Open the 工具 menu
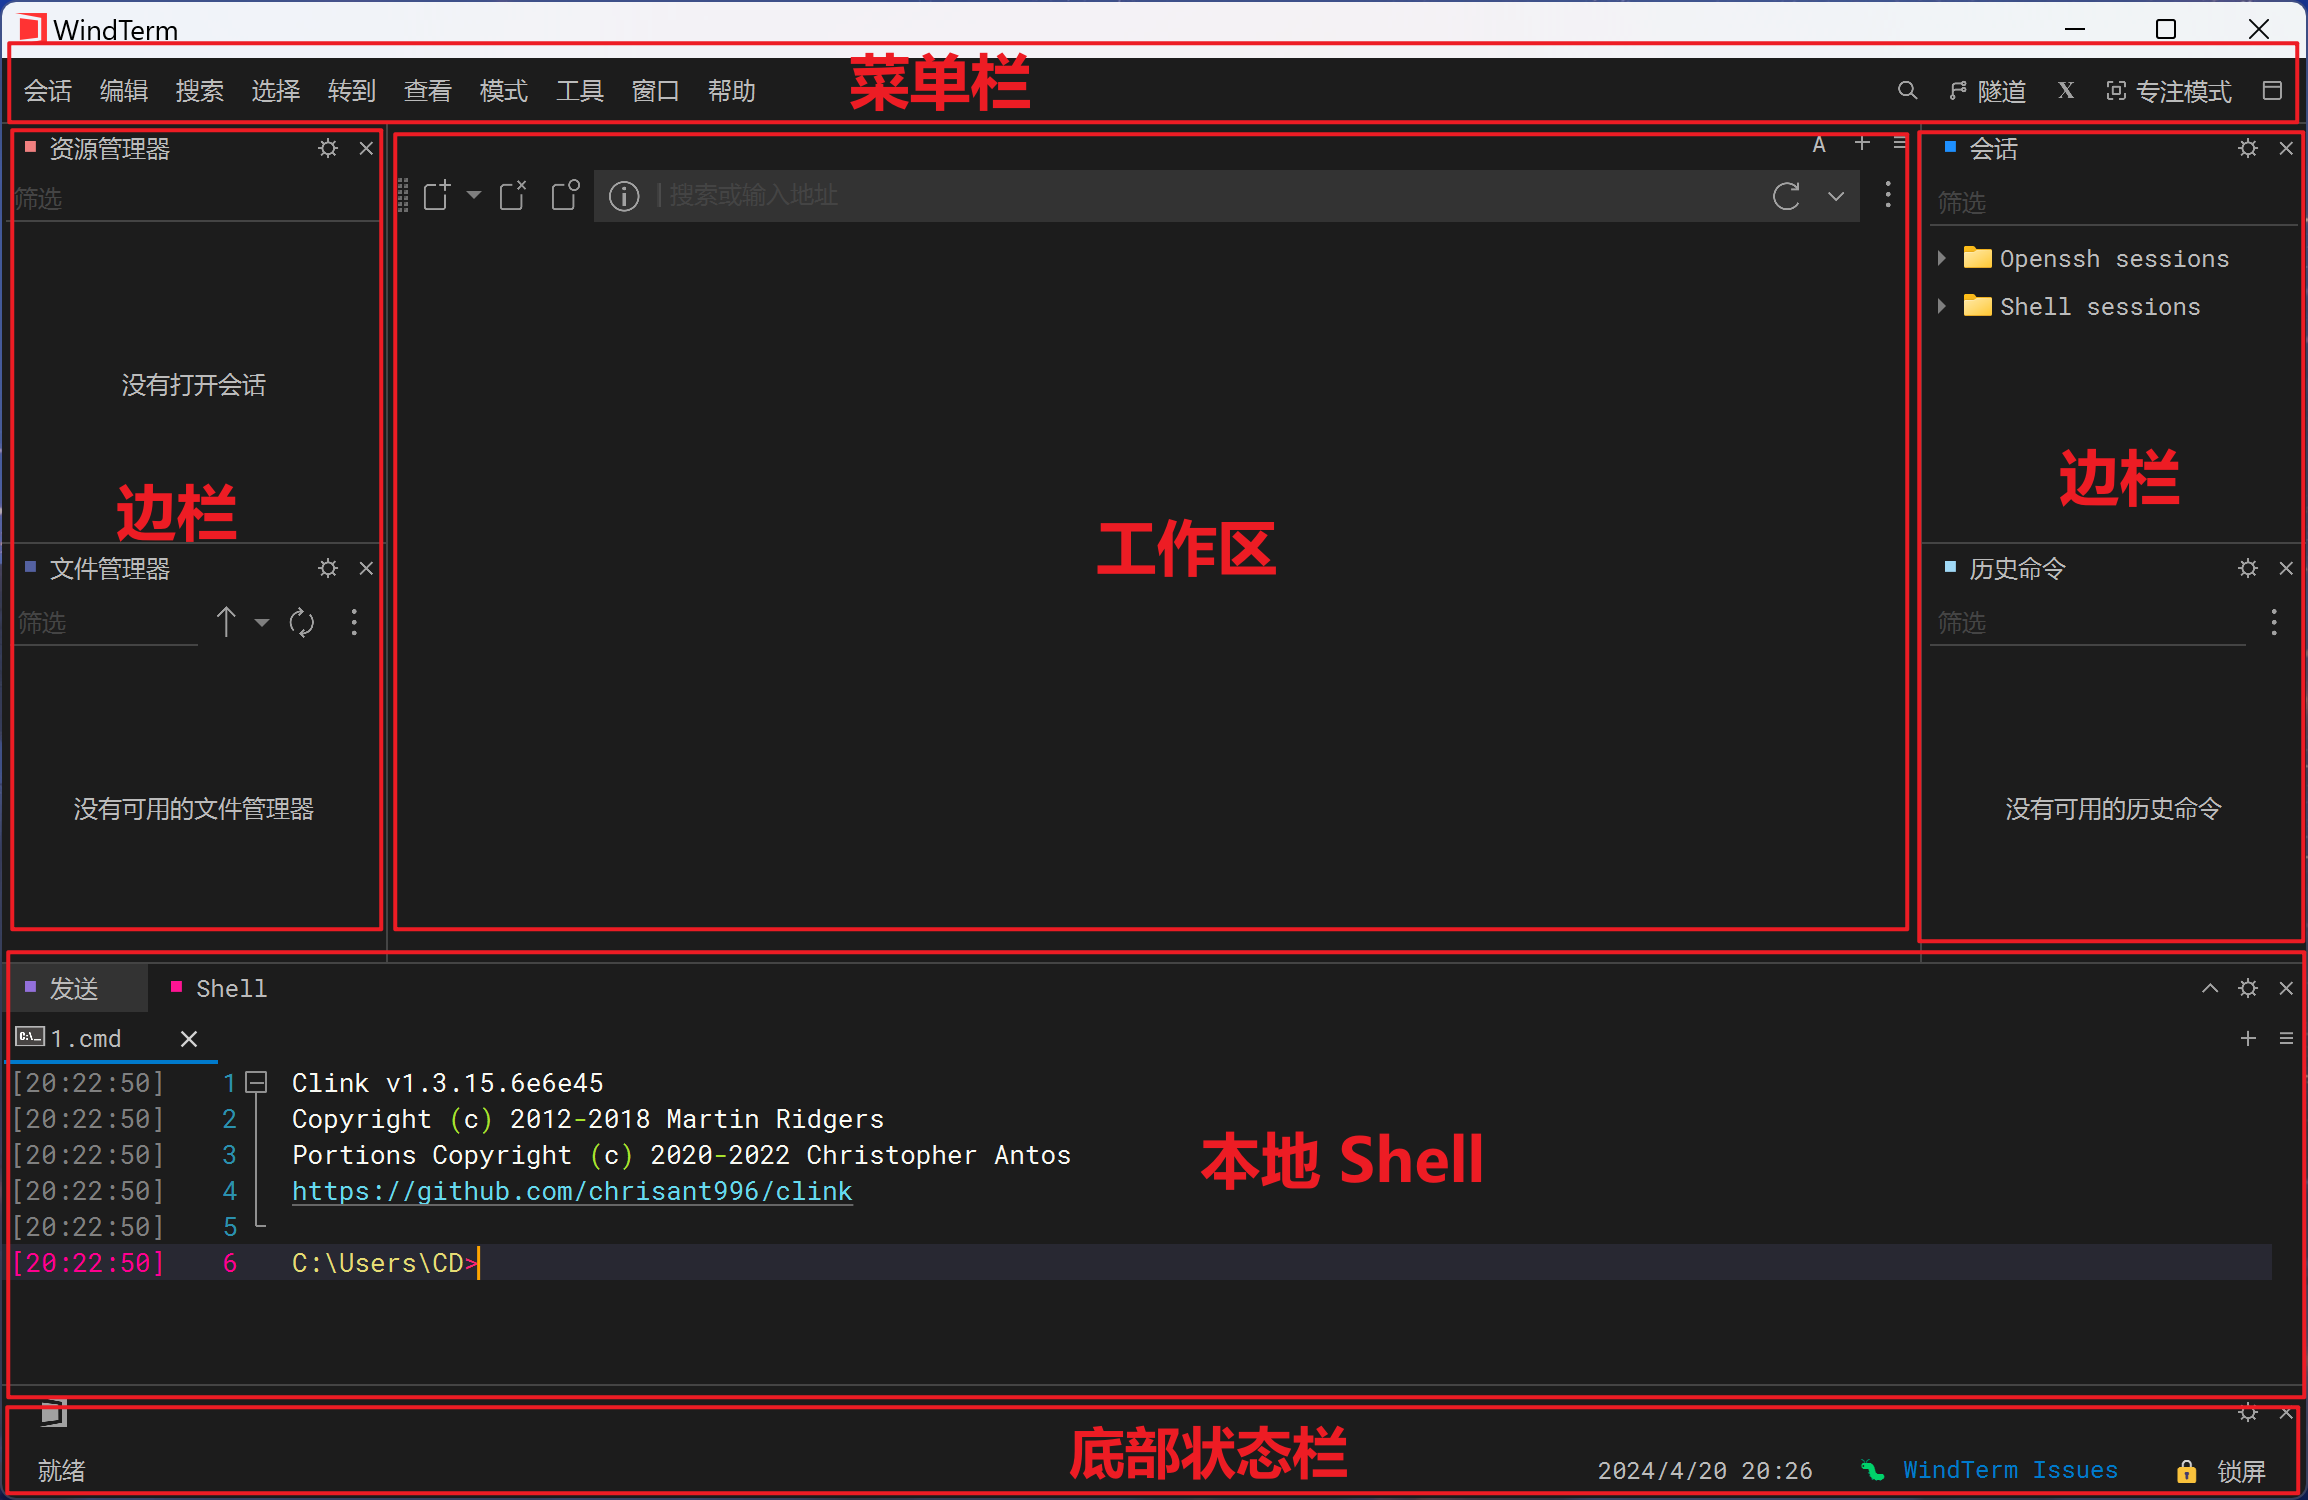 [x=579, y=91]
